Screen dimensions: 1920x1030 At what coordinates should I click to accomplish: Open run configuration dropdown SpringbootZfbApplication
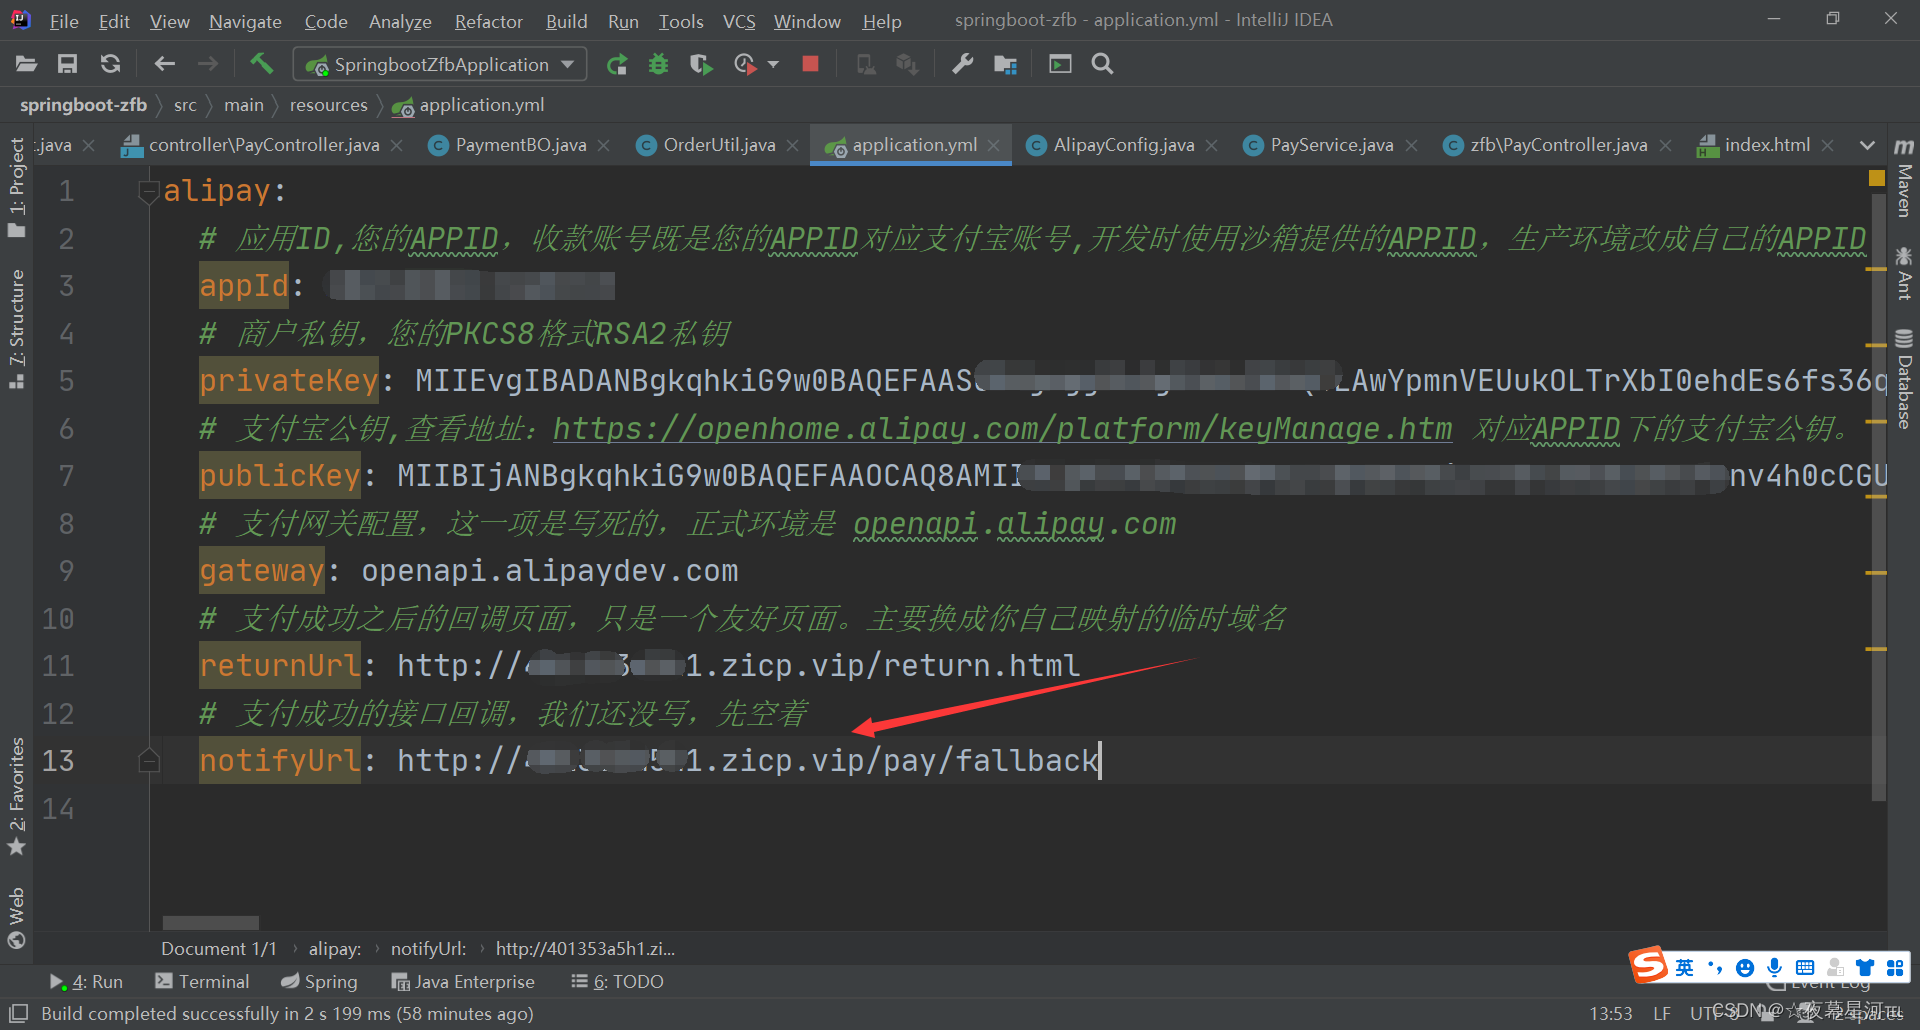440,65
